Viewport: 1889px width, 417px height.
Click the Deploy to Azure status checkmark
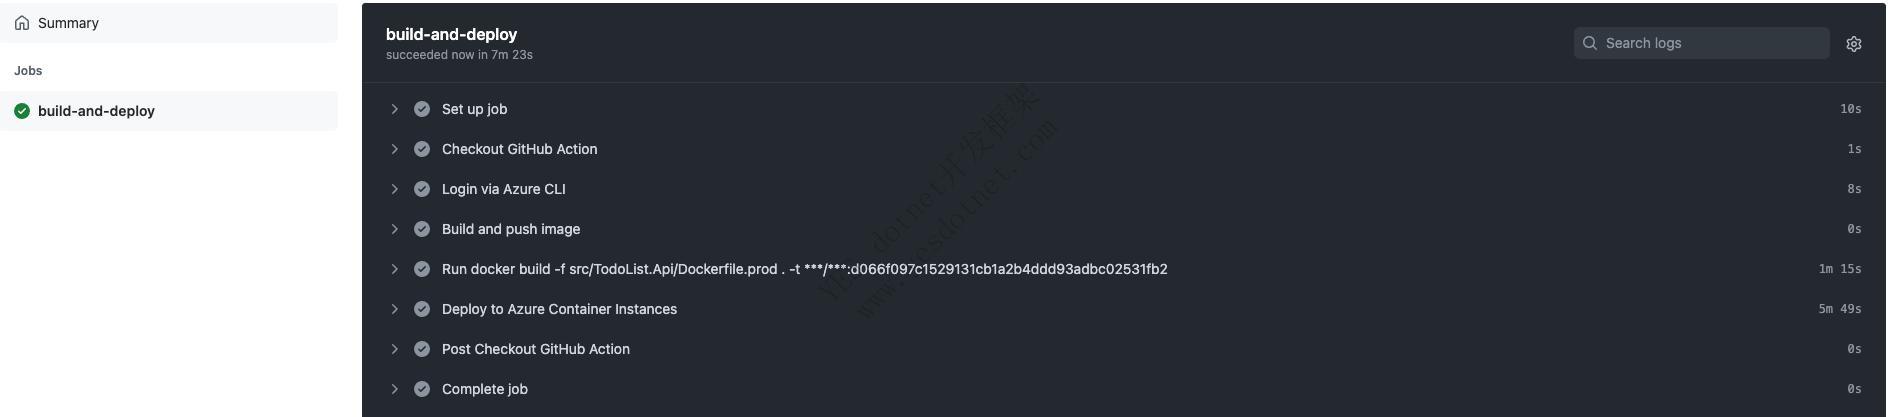(x=422, y=309)
